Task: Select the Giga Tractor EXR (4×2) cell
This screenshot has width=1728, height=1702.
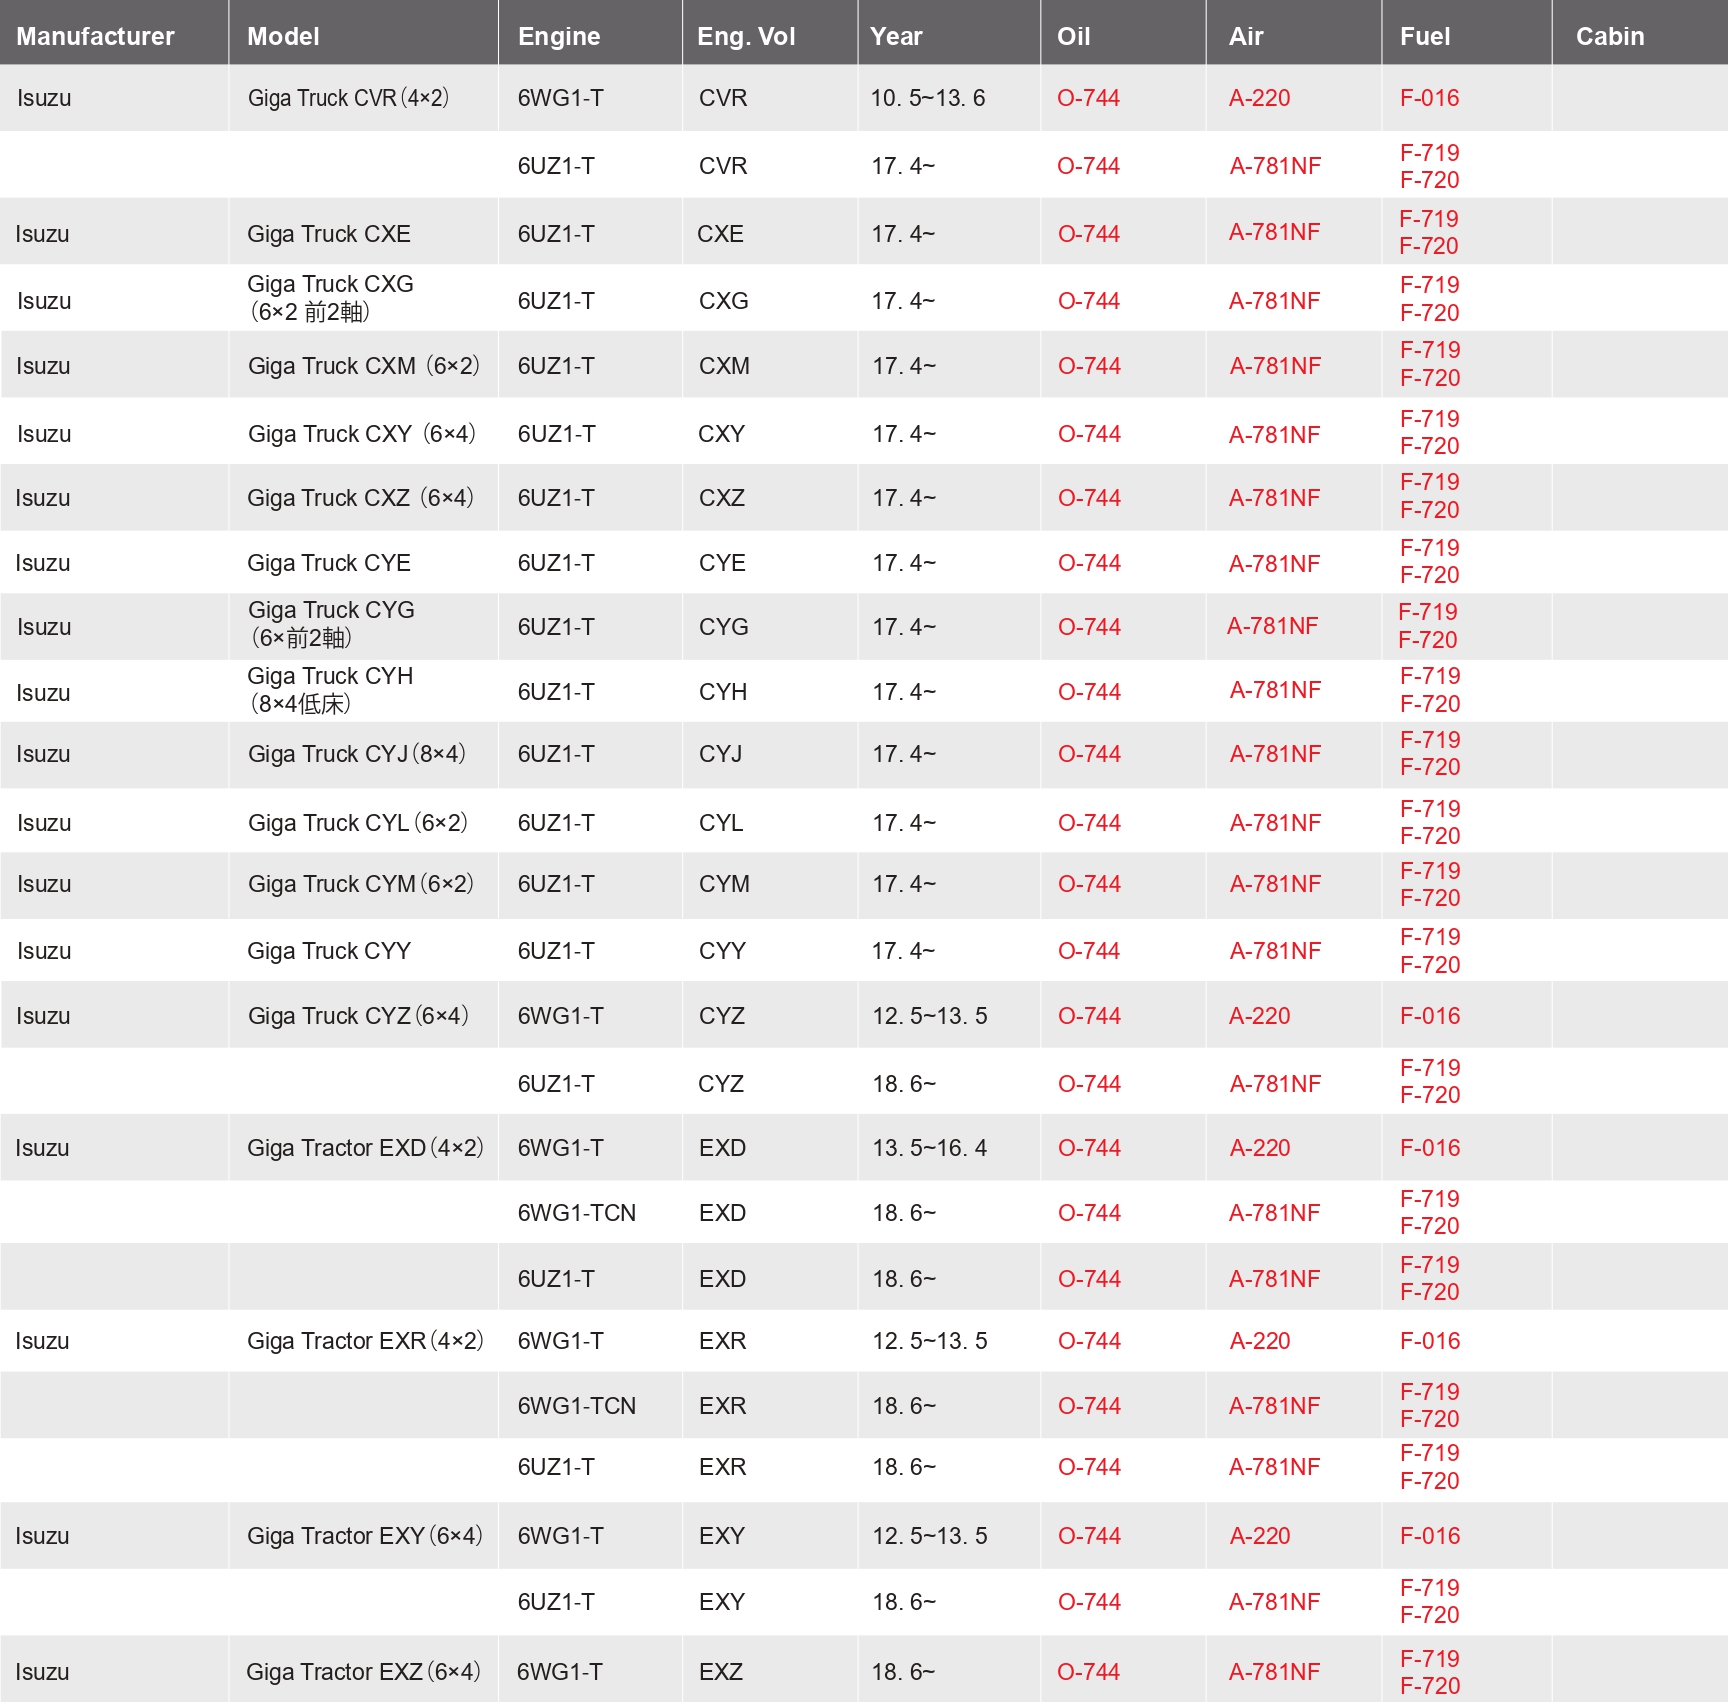Action: (366, 1341)
